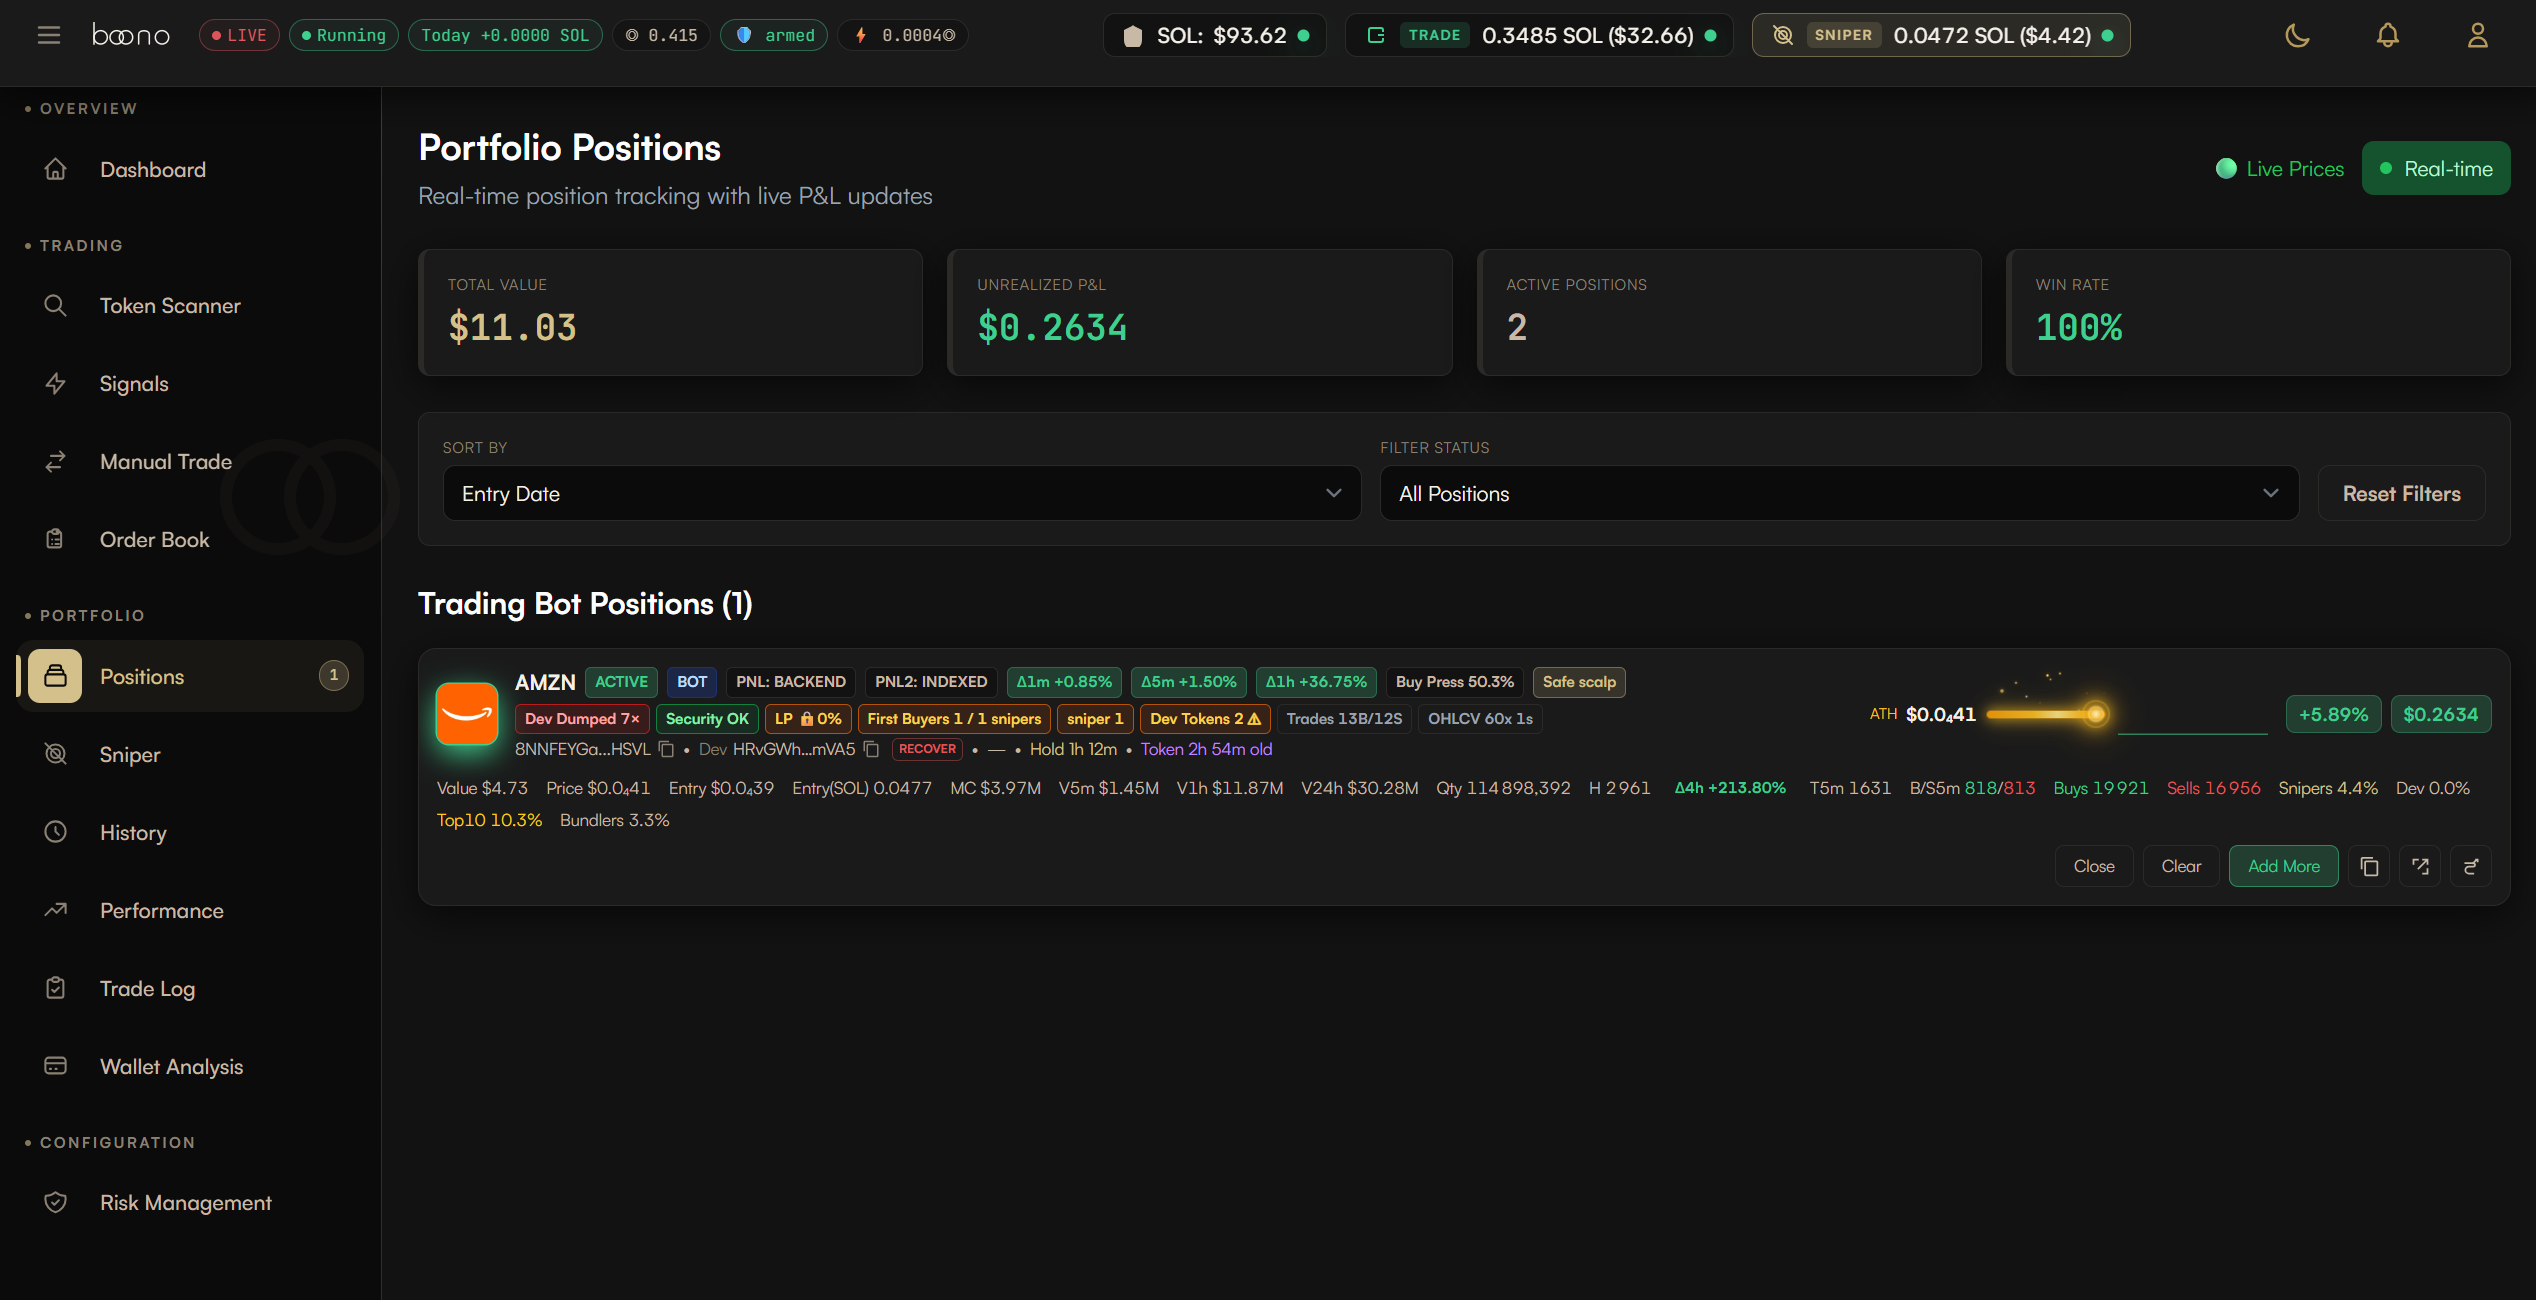
Task: Open the notifications bell
Action: (x=2387, y=36)
